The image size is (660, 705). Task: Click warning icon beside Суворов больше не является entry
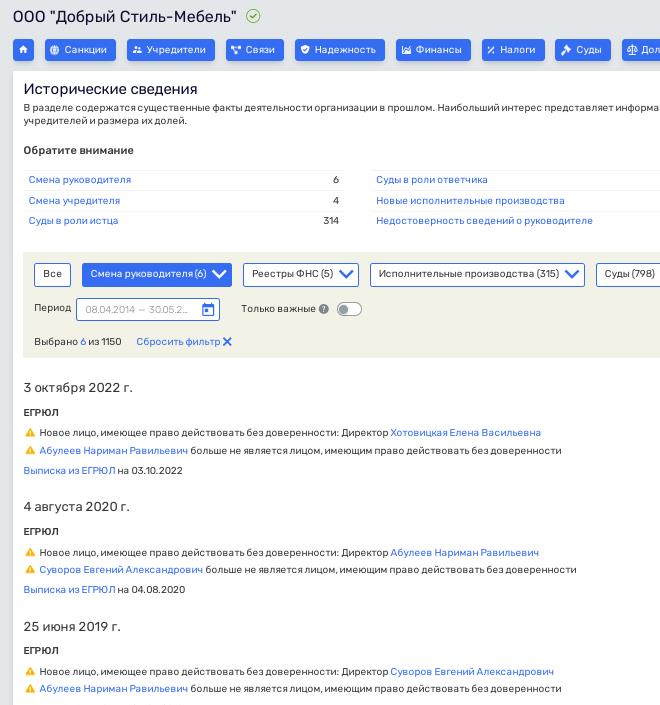click(30, 570)
